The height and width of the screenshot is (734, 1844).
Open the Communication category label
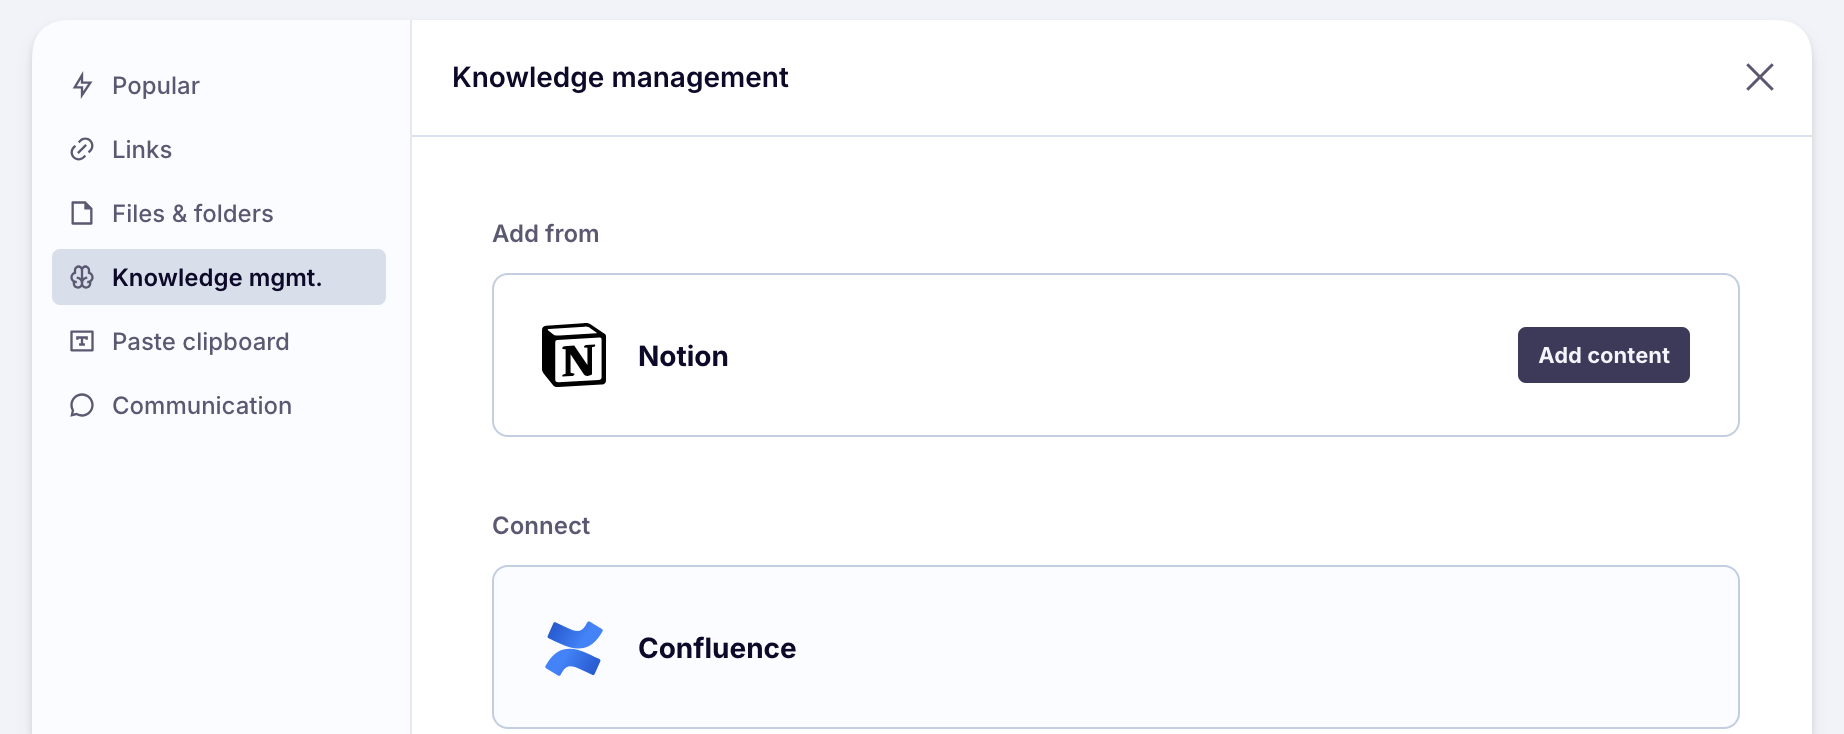(x=202, y=406)
